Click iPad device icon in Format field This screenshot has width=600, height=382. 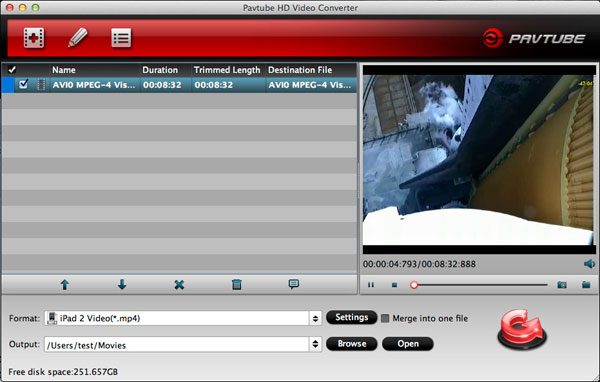pyautogui.click(x=51, y=318)
